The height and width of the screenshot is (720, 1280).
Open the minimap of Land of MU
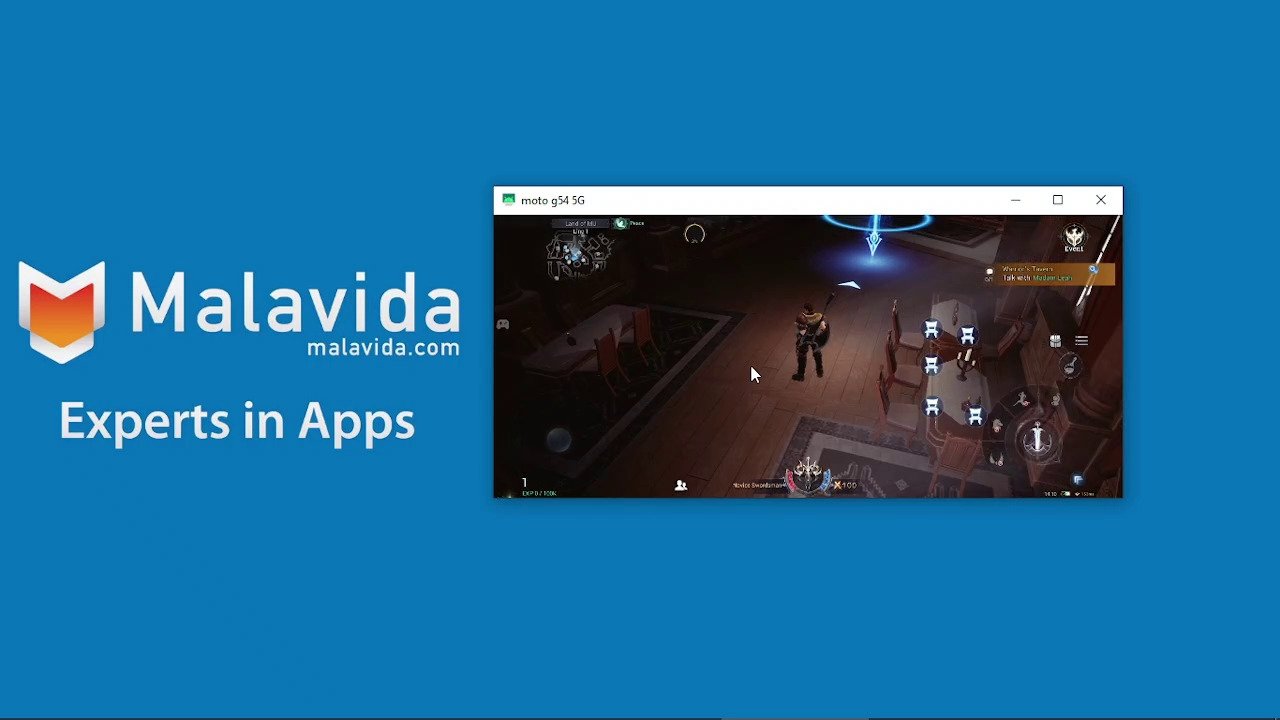coord(578,257)
